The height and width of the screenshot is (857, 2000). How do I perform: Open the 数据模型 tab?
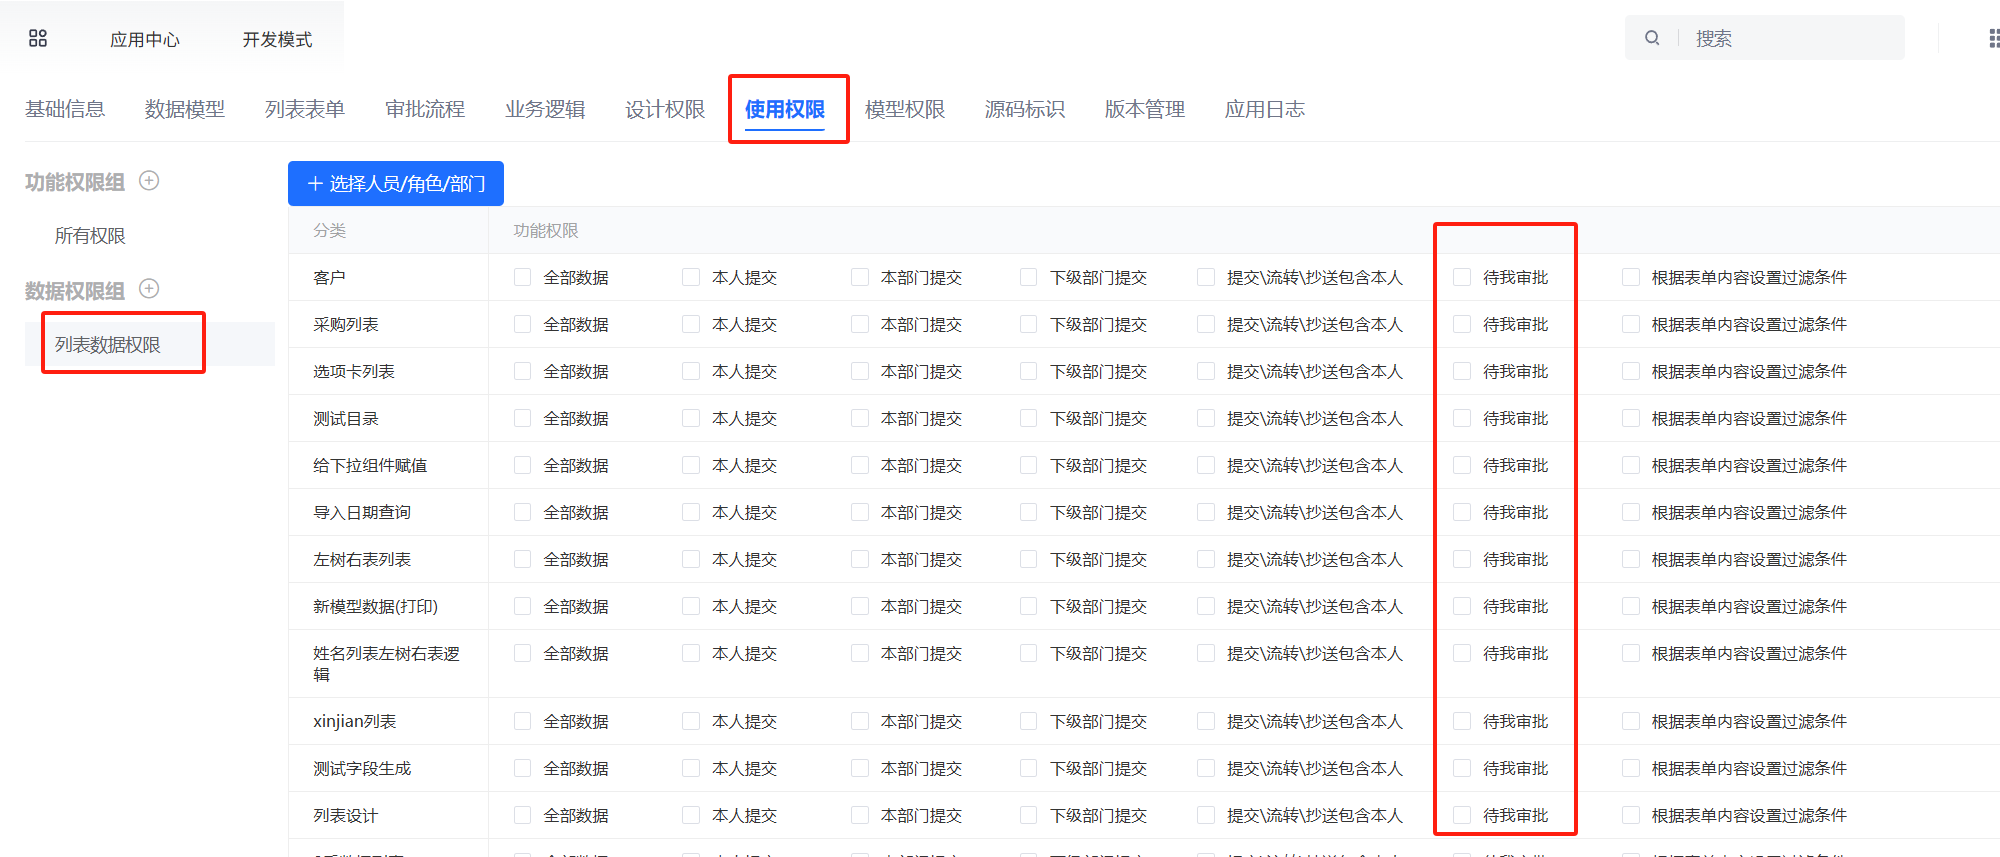click(185, 109)
